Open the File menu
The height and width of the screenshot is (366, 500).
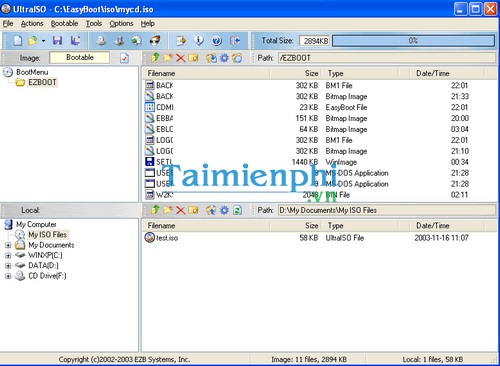click(x=8, y=23)
